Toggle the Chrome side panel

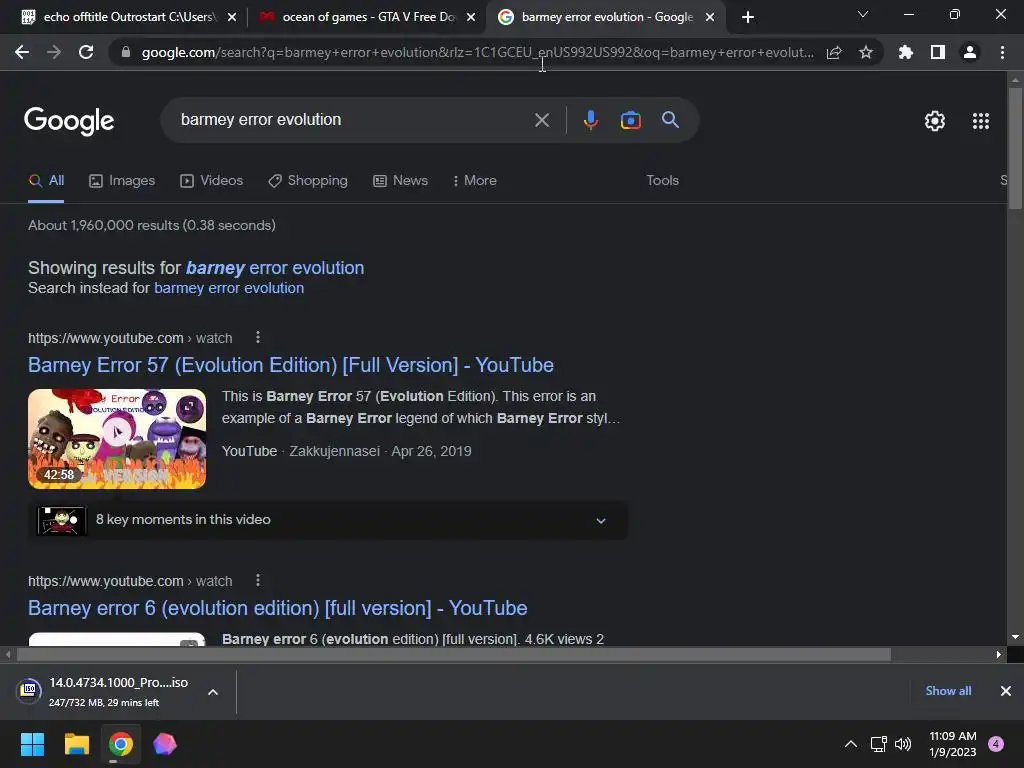[938, 52]
